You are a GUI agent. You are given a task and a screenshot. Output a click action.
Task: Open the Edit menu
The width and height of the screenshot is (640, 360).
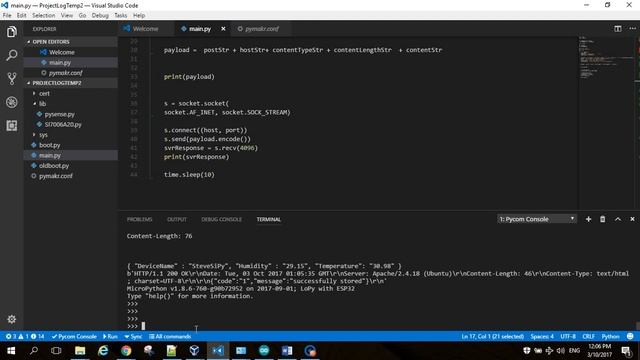point(22,15)
